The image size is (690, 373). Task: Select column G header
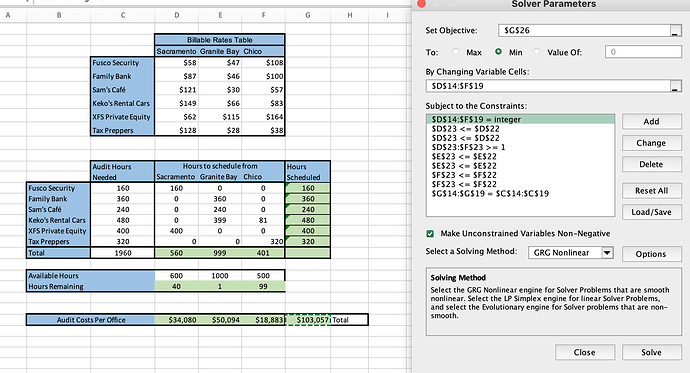coord(308,15)
